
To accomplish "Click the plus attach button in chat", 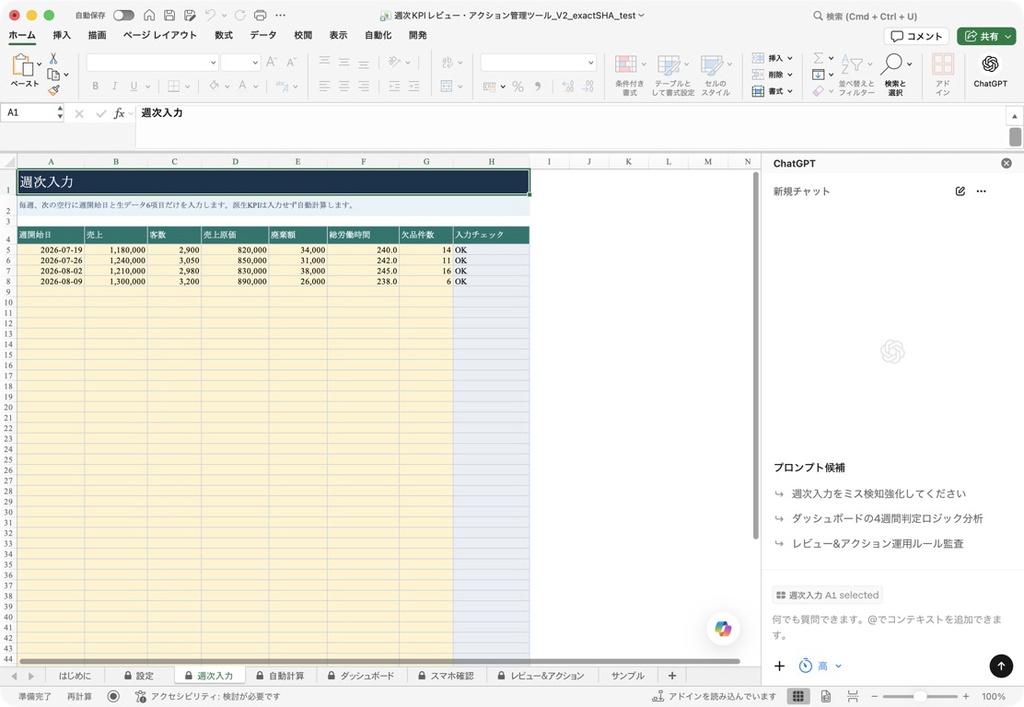I will [x=779, y=666].
